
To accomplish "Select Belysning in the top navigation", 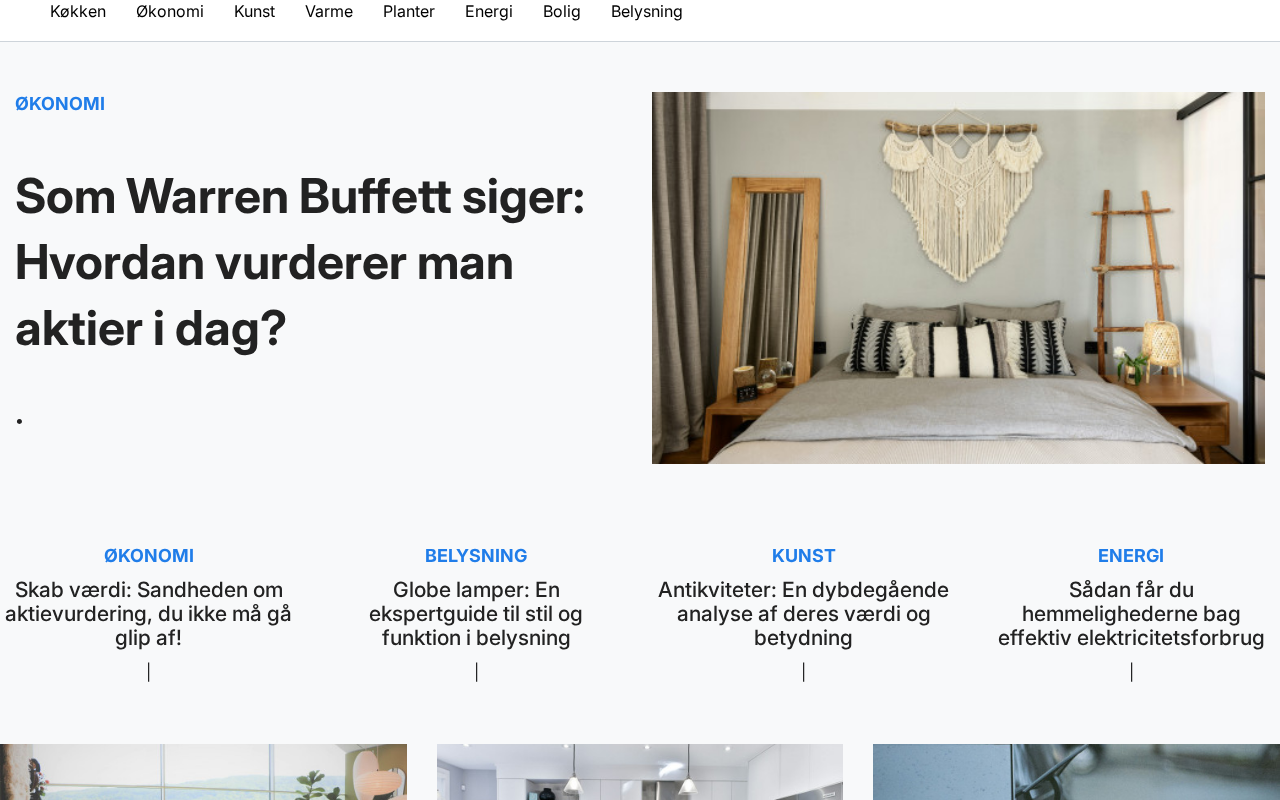I will click(647, 12).
